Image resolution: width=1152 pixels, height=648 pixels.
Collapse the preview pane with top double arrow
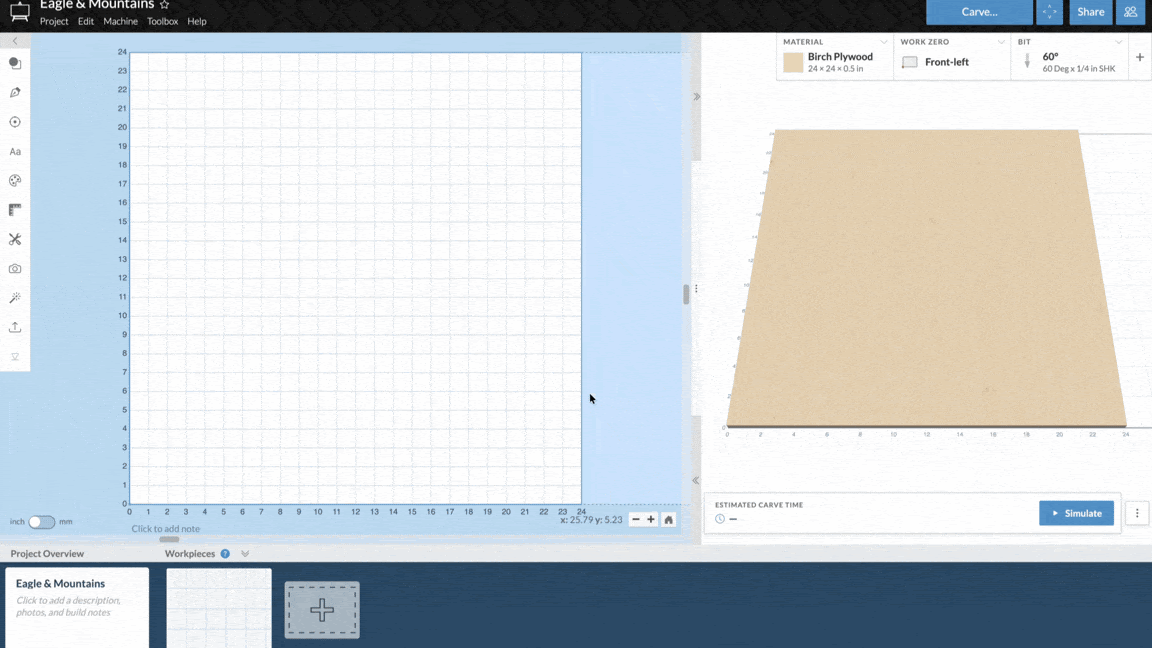(x=696, y=97)
